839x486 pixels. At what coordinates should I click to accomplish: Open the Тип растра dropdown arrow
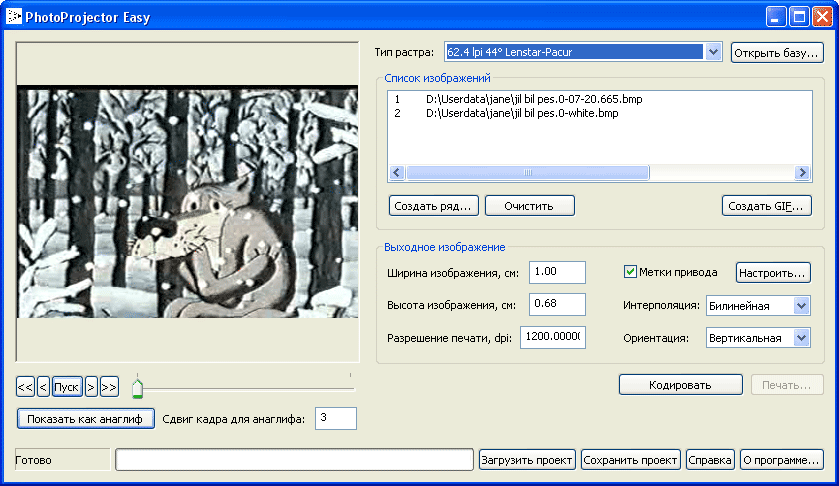point(713,52)
